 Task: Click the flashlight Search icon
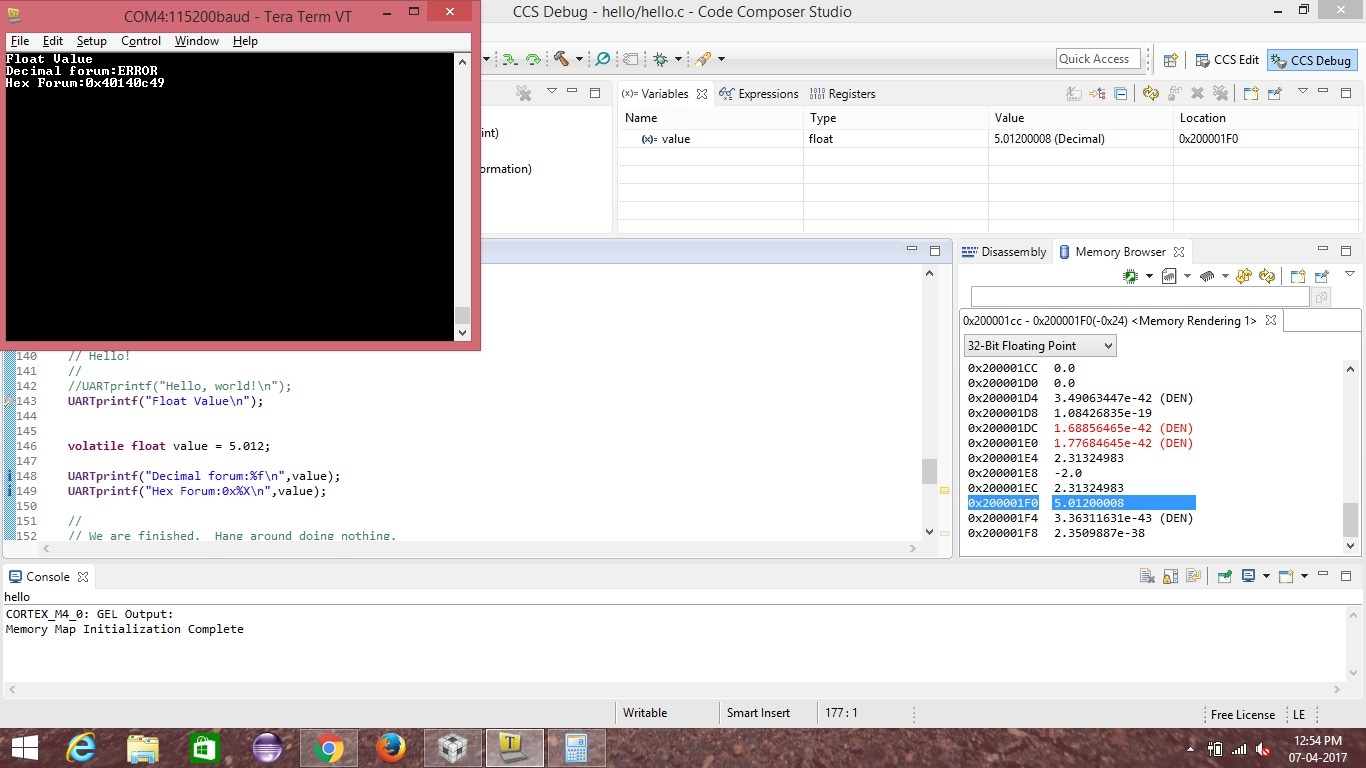pyautogui.click(x=704, y=59)
